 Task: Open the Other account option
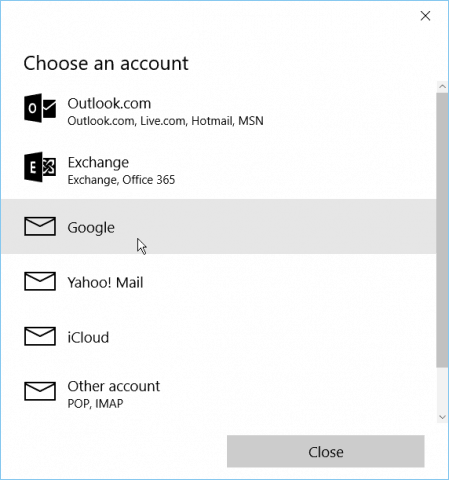(x=218, y=393)
